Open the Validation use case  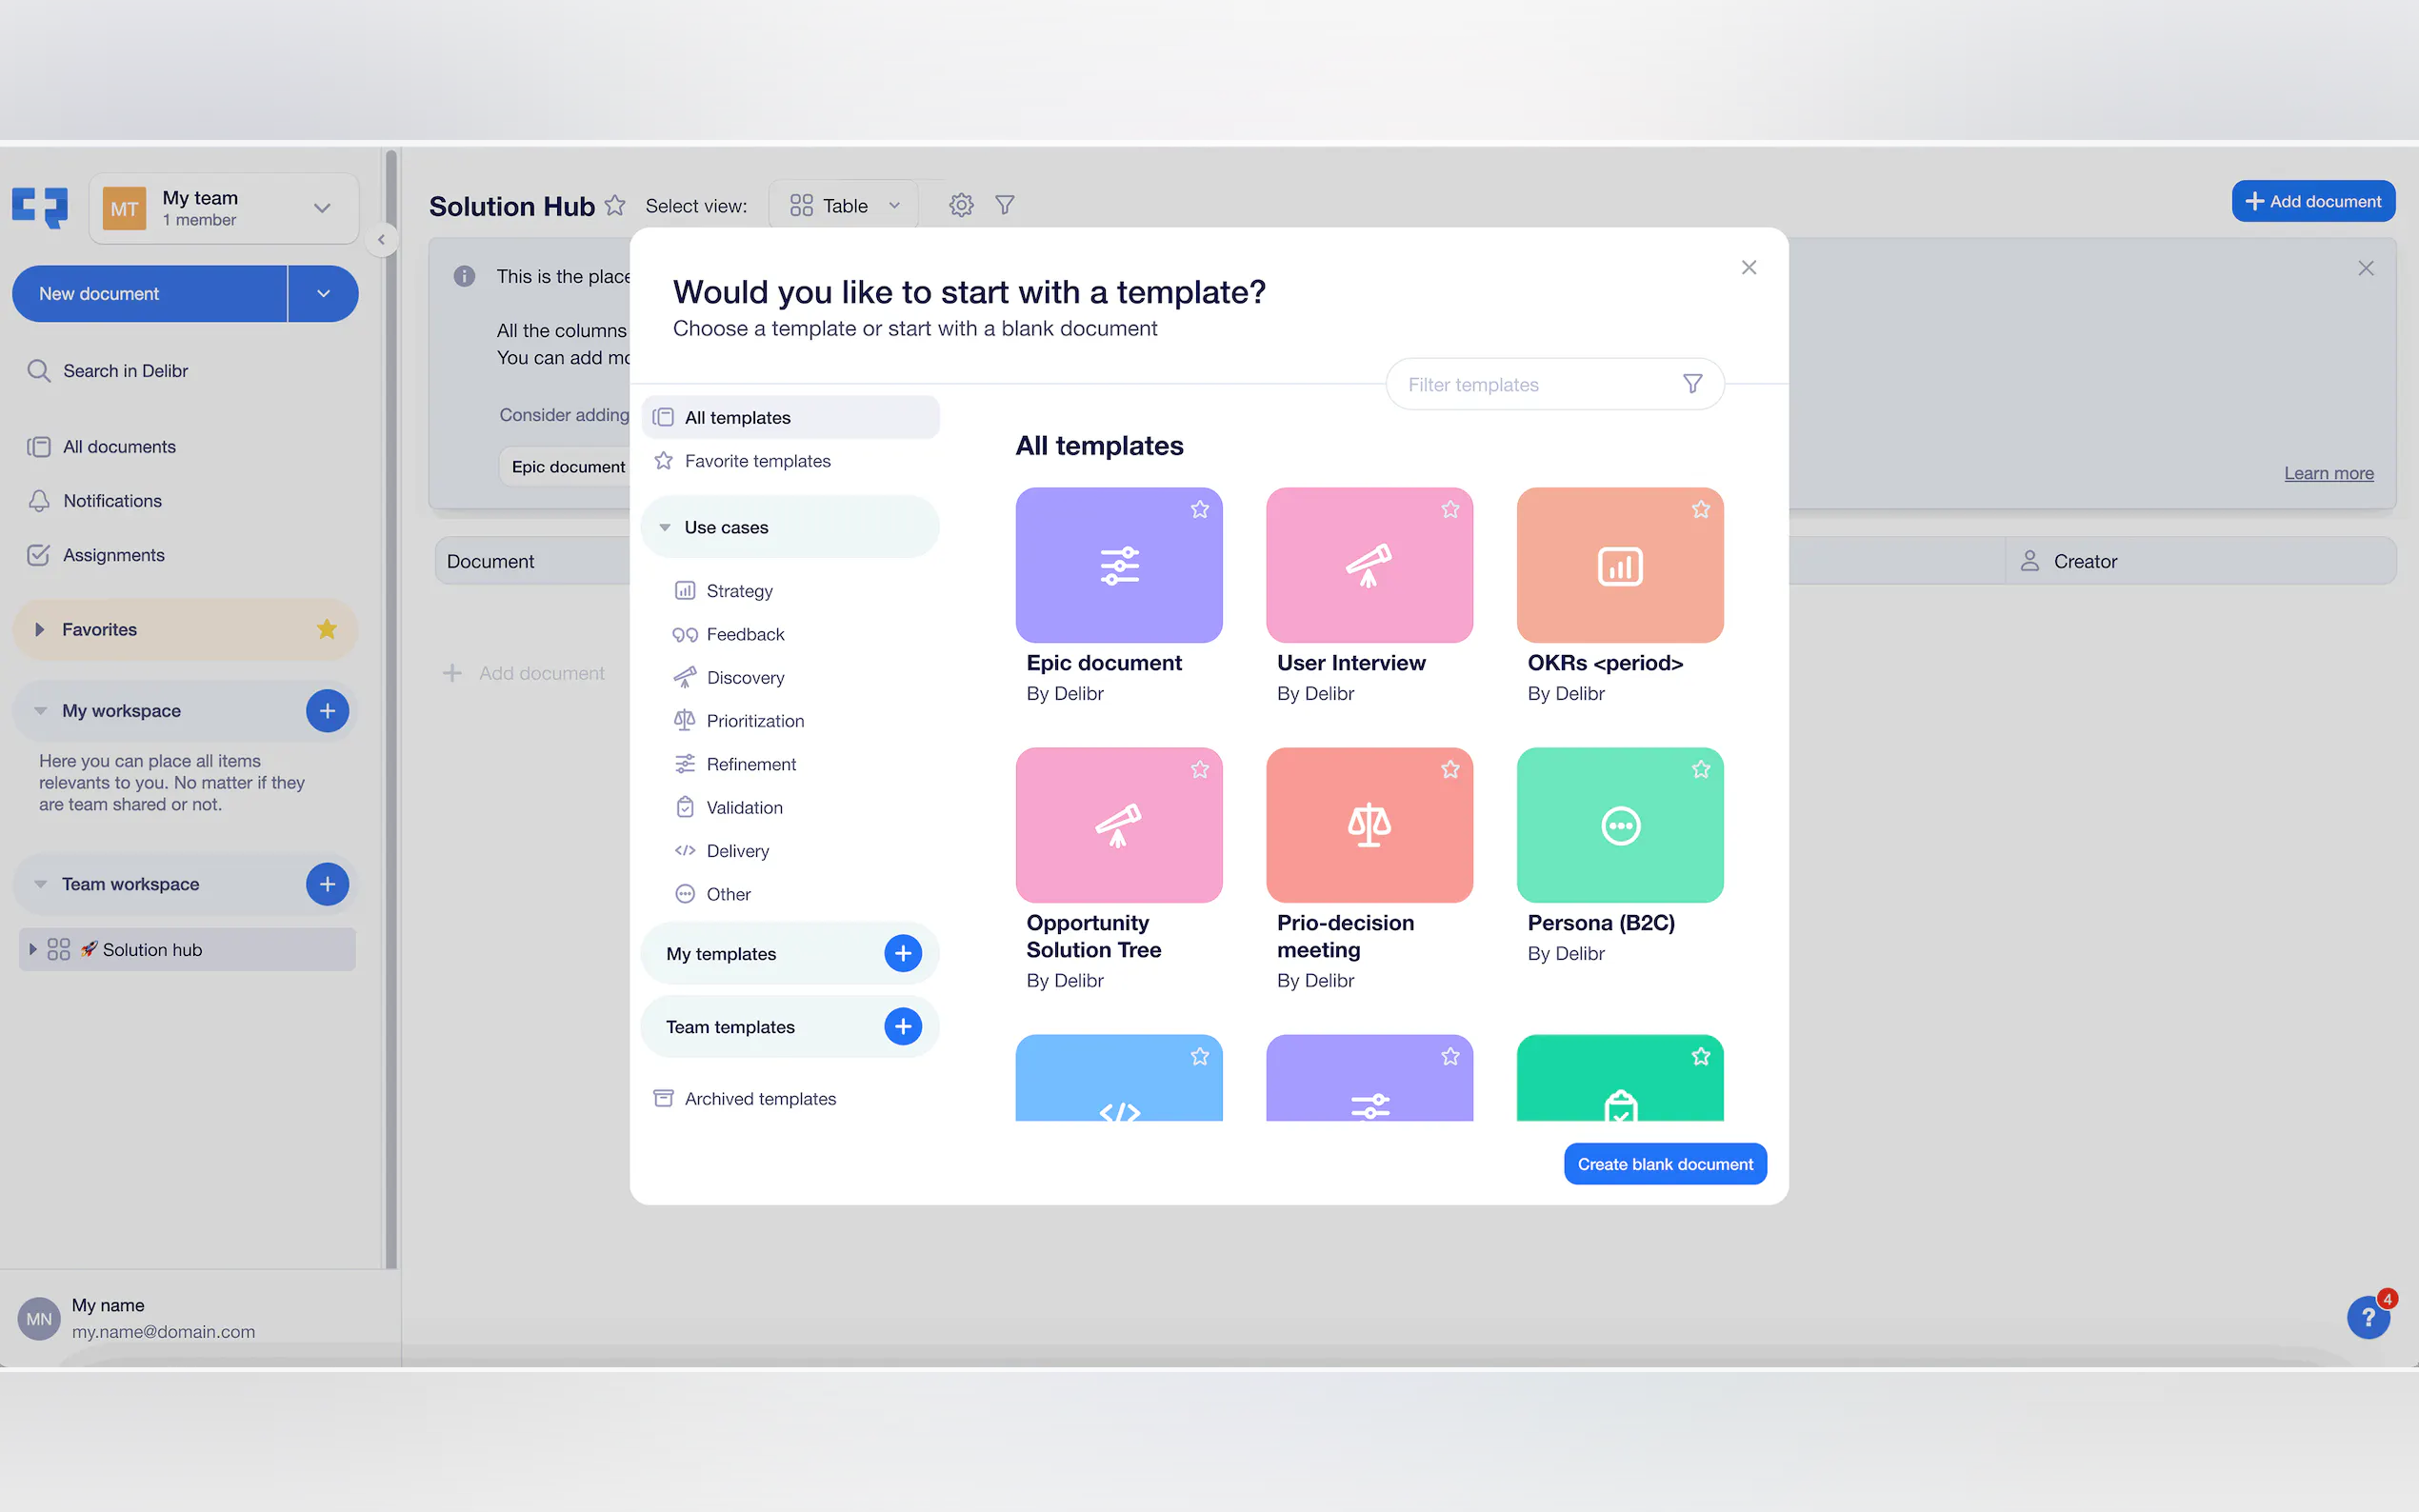pyautogui.click(x=744, y=806)
